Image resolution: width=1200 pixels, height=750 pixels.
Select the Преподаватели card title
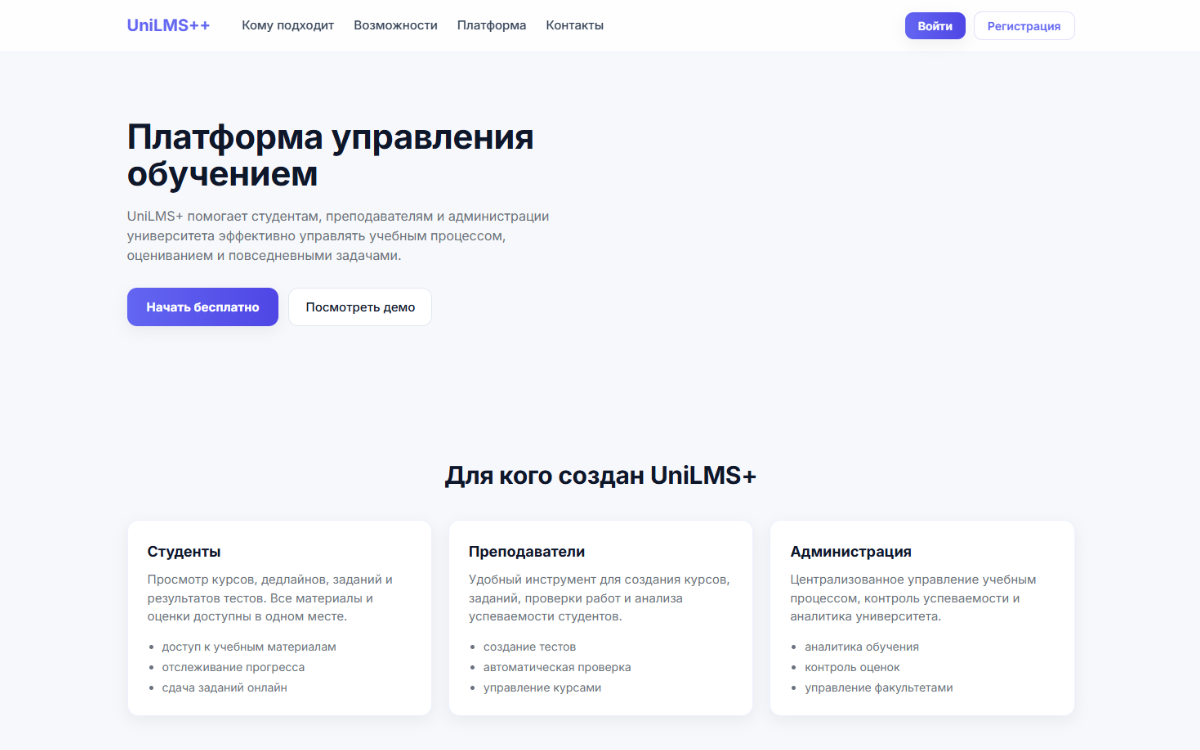point(527,552)
